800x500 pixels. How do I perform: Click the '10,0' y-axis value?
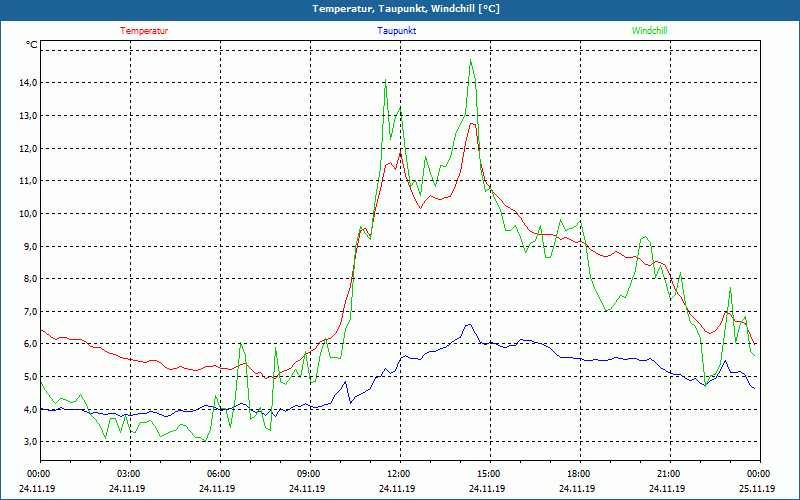click(29, 213)
